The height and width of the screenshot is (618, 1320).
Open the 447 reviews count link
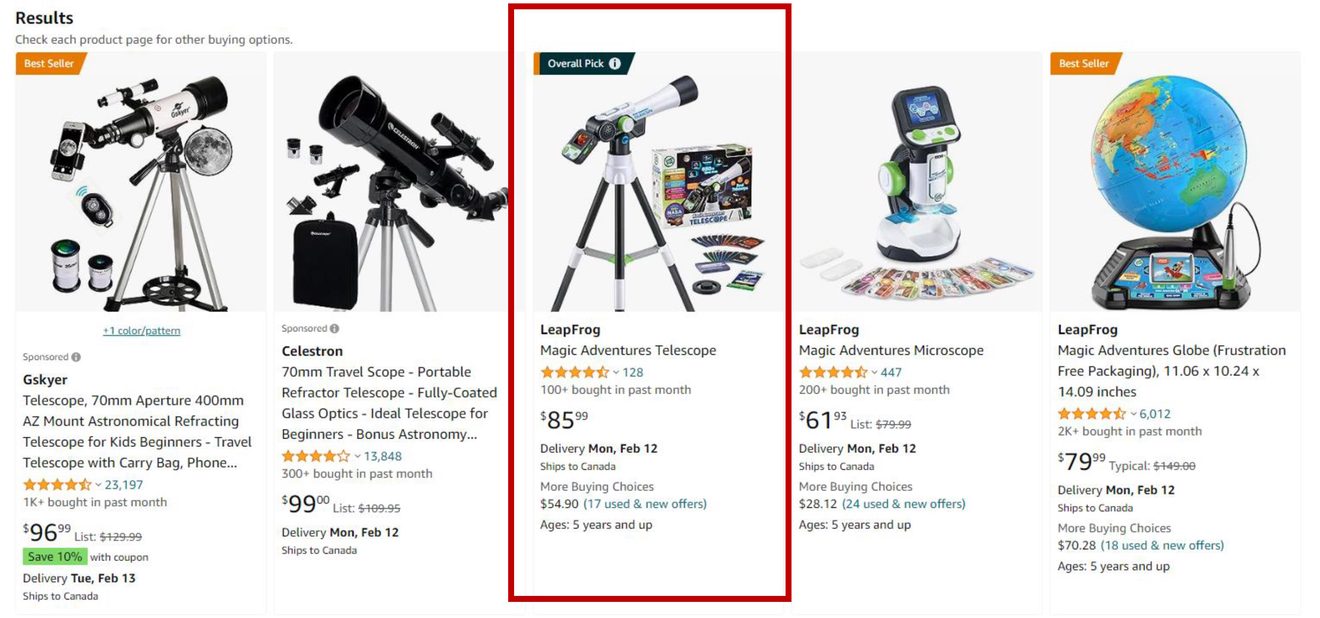coord(891,373)
